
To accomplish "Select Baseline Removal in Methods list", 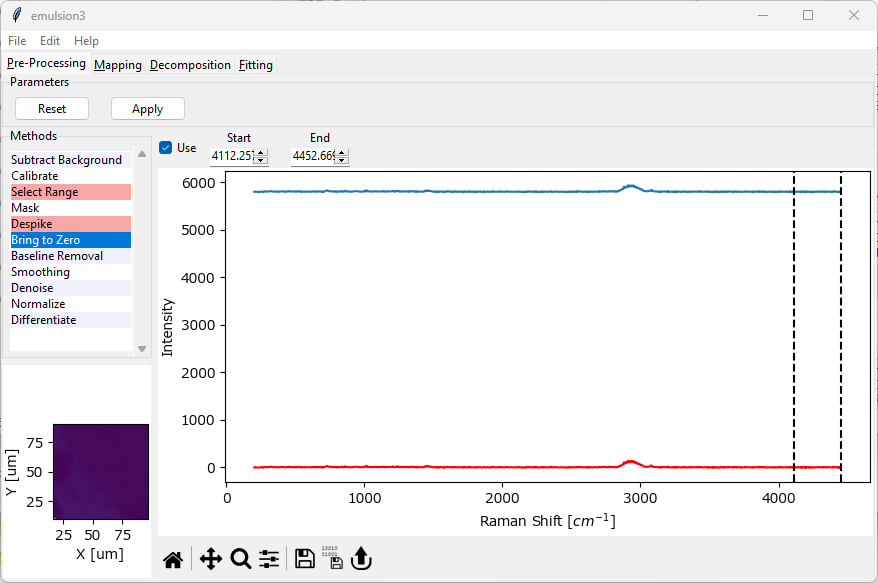I will [x=57, y=256].
